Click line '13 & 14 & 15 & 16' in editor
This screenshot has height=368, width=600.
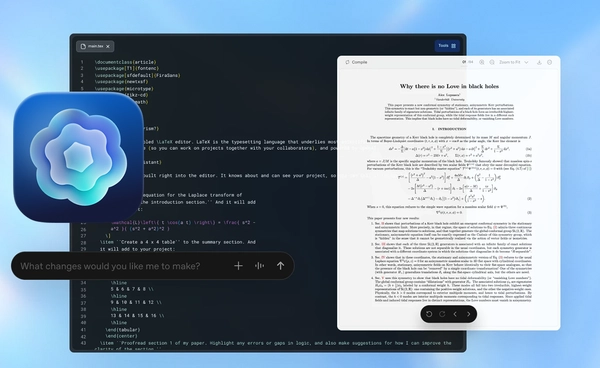(x=138, y=316)
